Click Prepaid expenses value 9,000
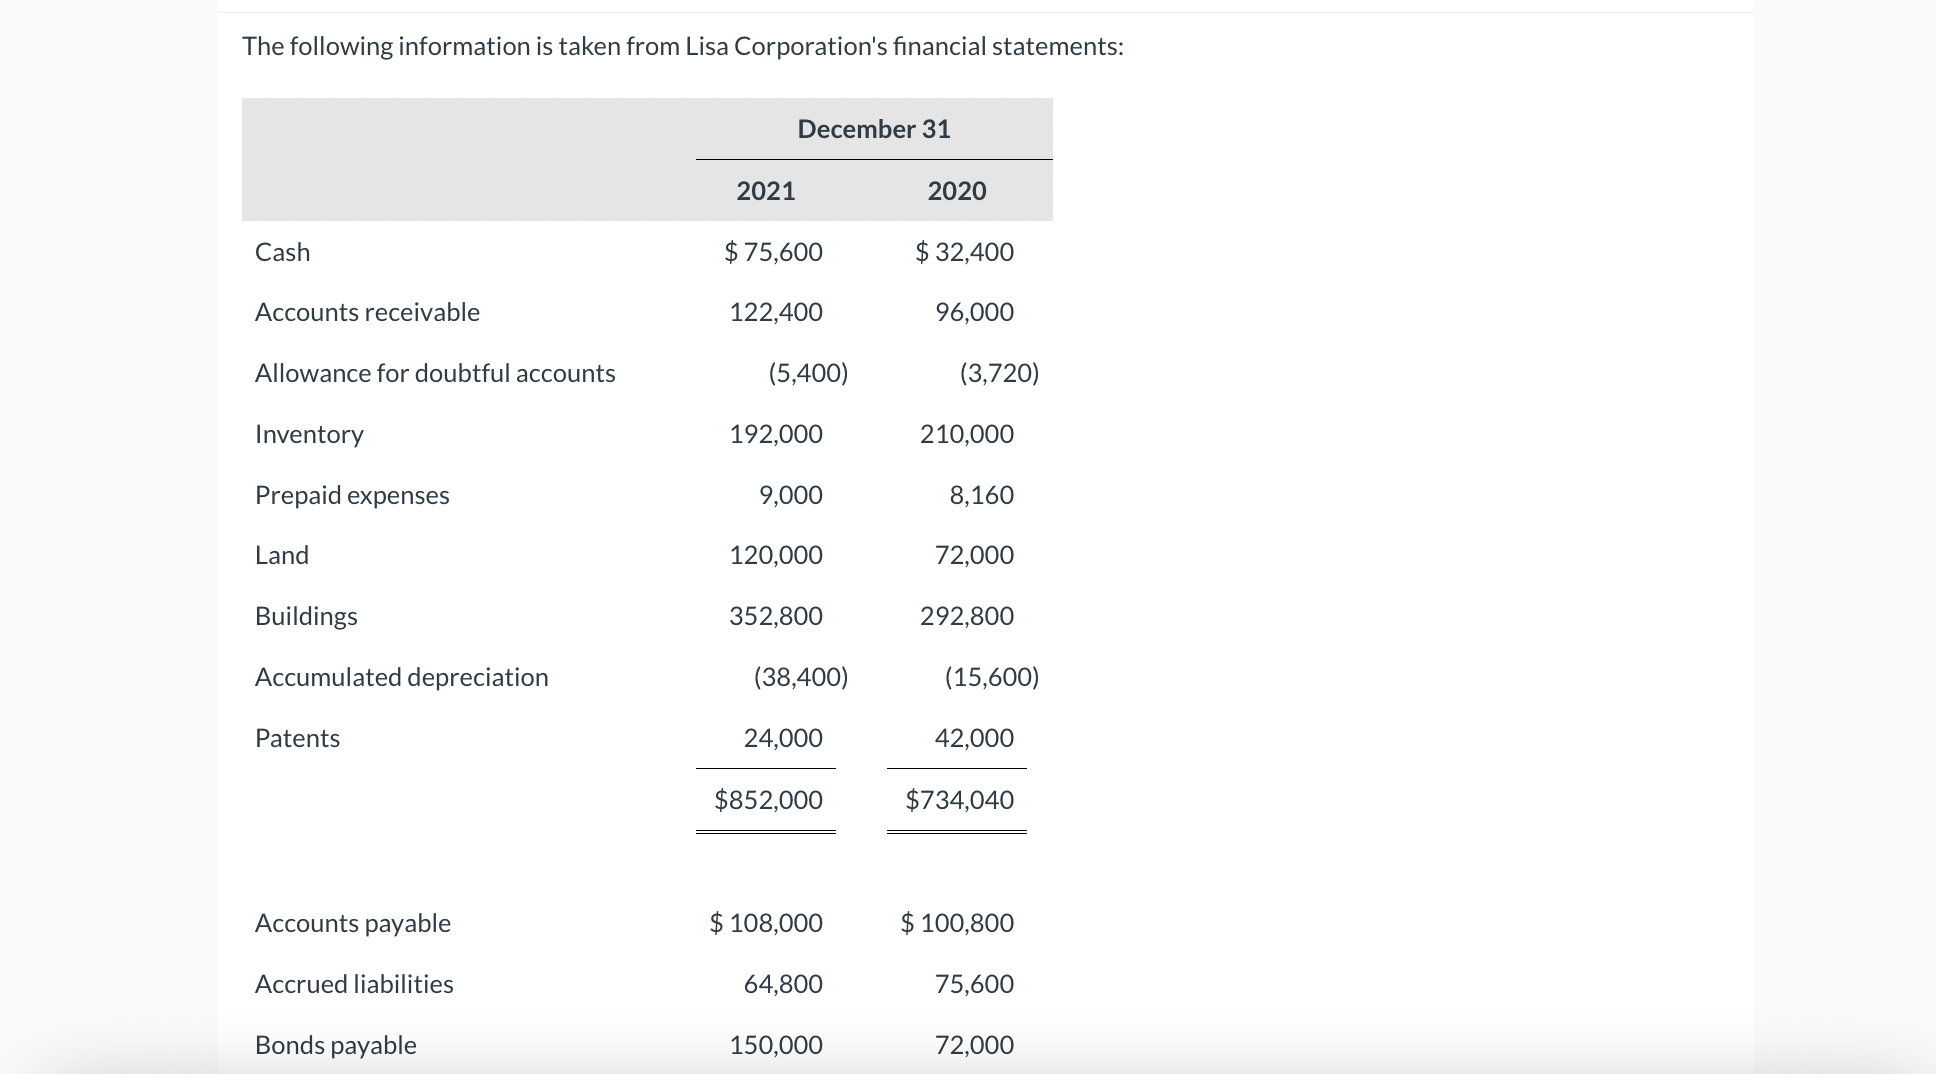This screenshot has width=1936, height=1074. click(791, 495)
